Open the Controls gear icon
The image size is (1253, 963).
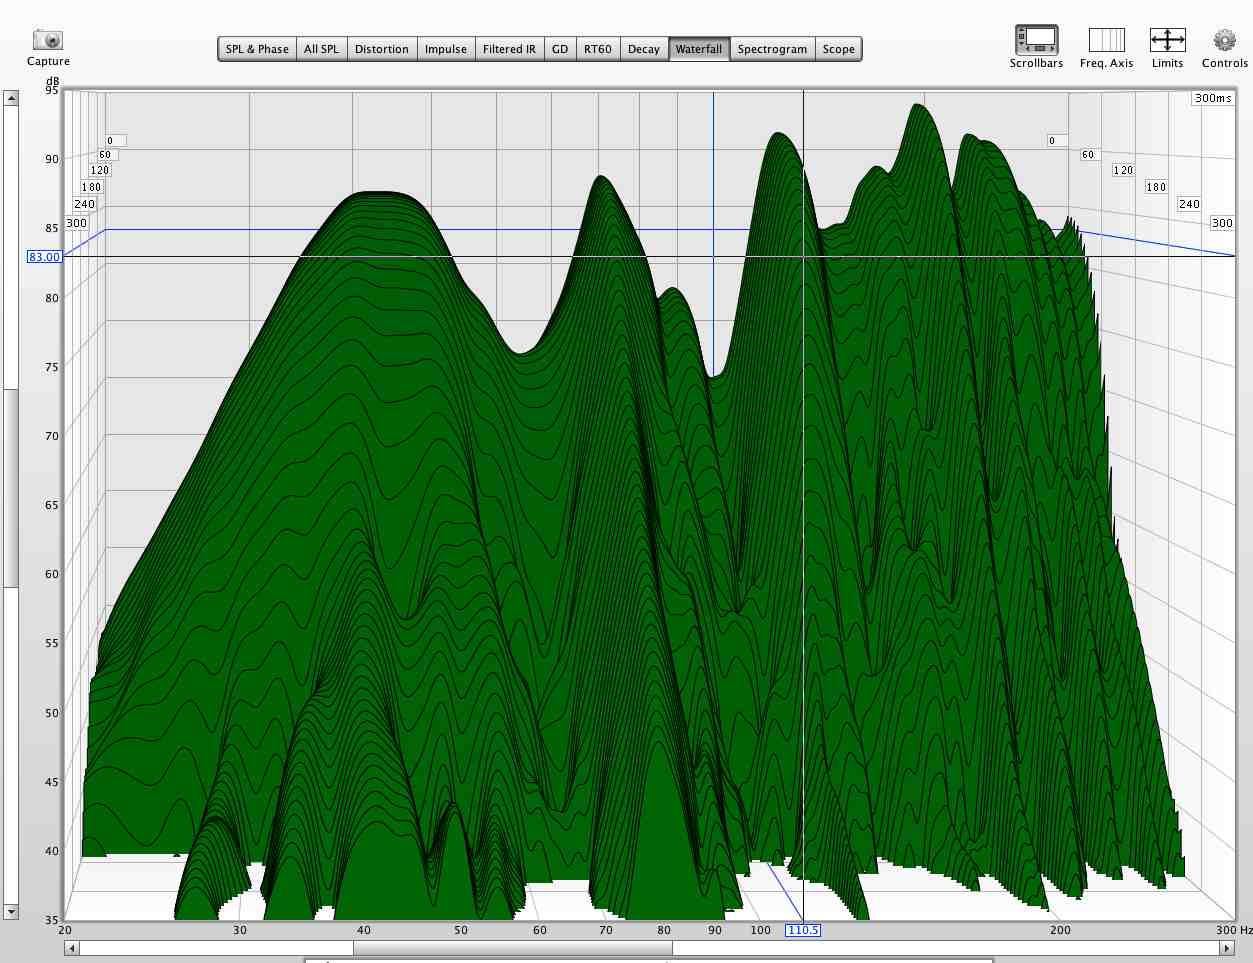click(1224, 40)
